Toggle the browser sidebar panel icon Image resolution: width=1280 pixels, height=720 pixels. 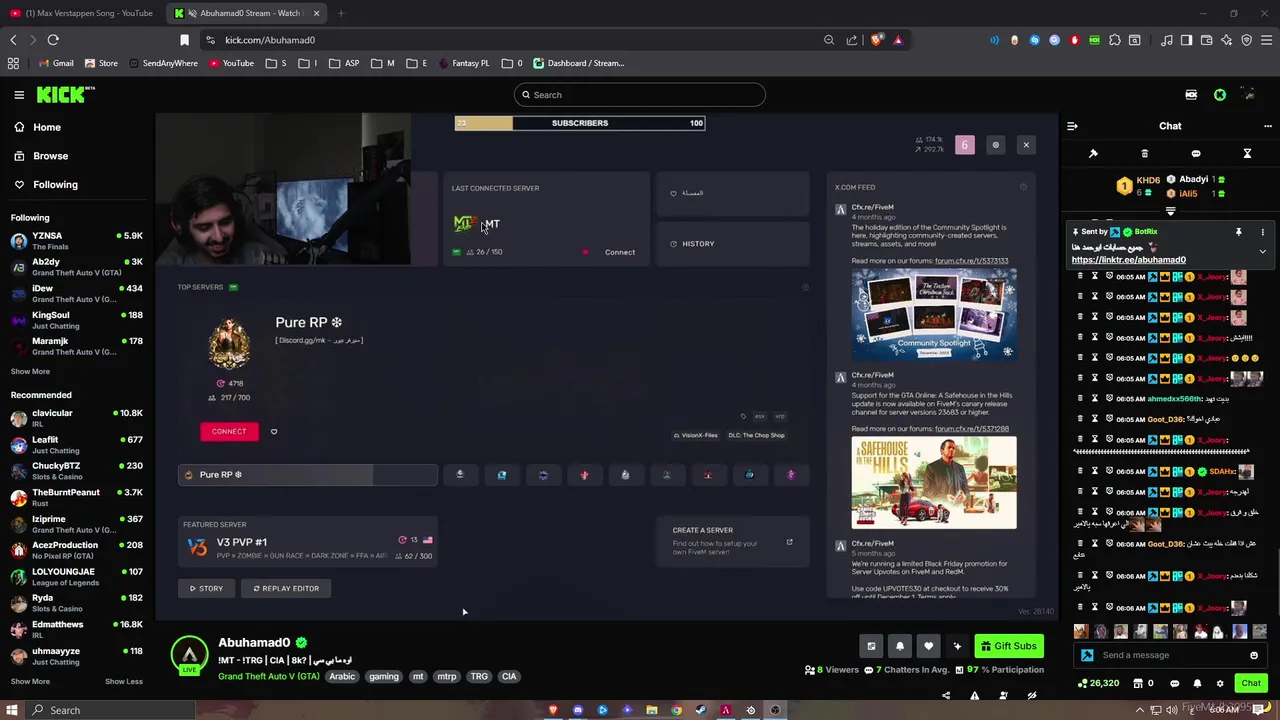click(x=1186, y=40)
